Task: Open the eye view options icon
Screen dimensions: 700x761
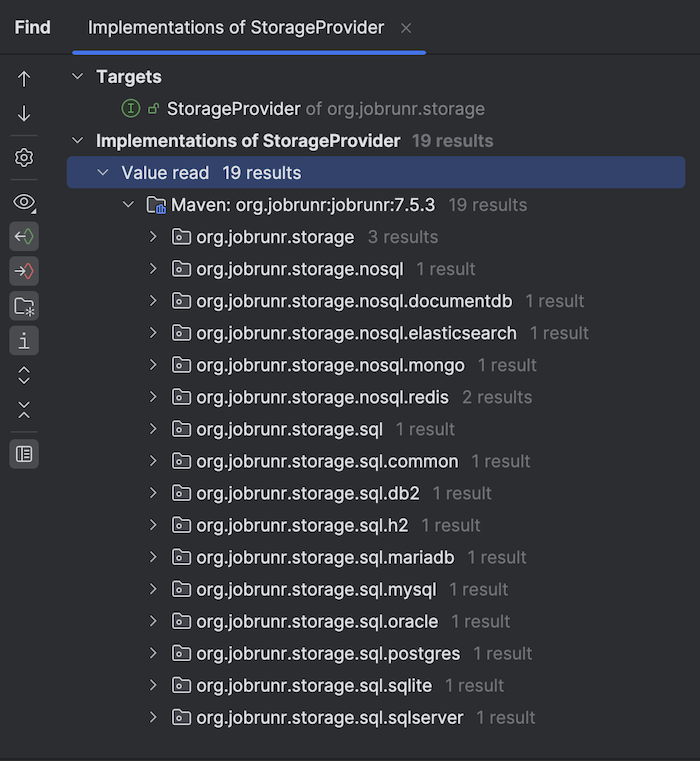Action: pos(24,202)
